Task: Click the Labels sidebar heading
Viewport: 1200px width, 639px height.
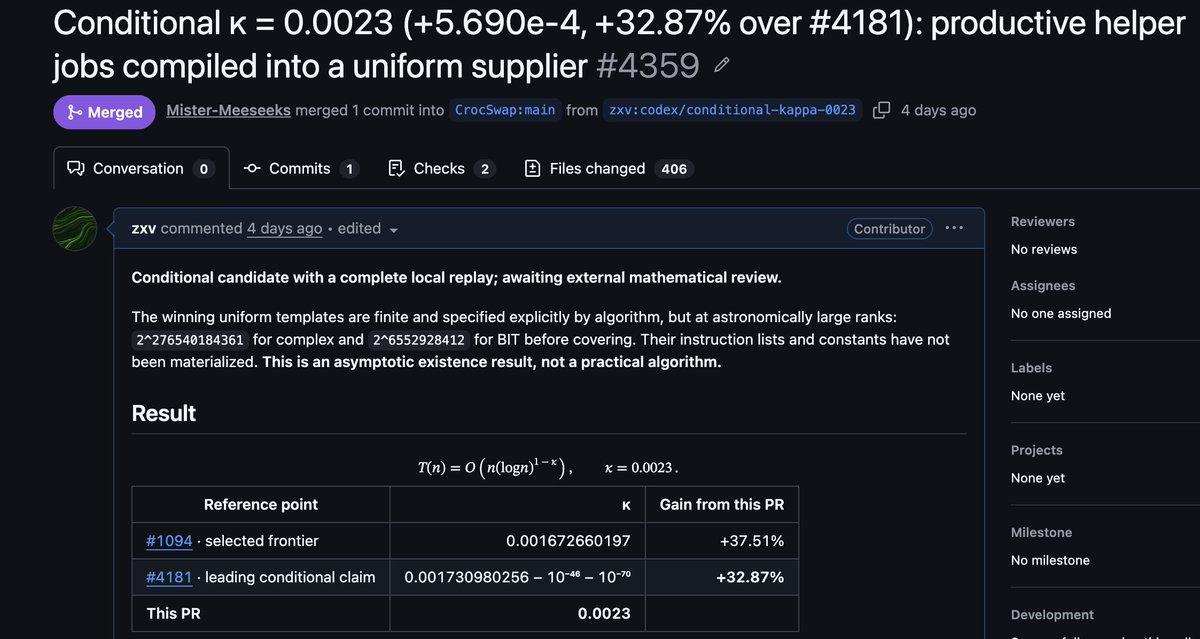Action: tap(1031, 367)
